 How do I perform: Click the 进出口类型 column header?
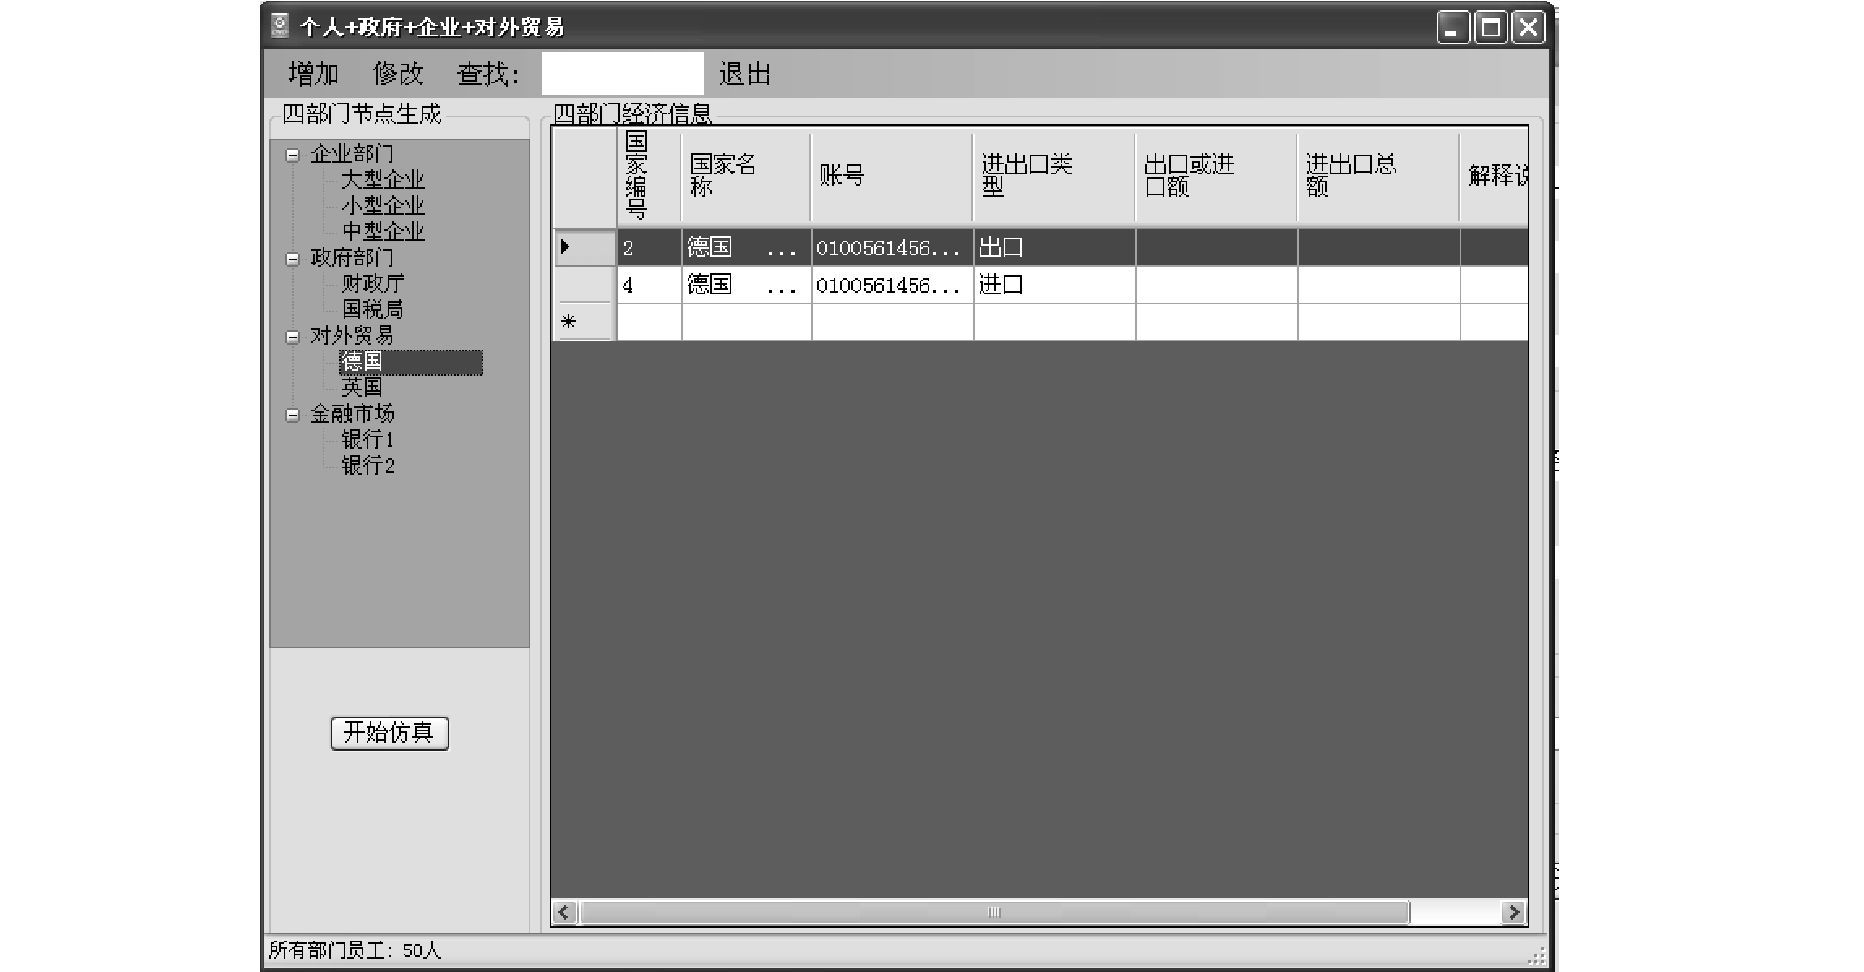coord(1053,176)
